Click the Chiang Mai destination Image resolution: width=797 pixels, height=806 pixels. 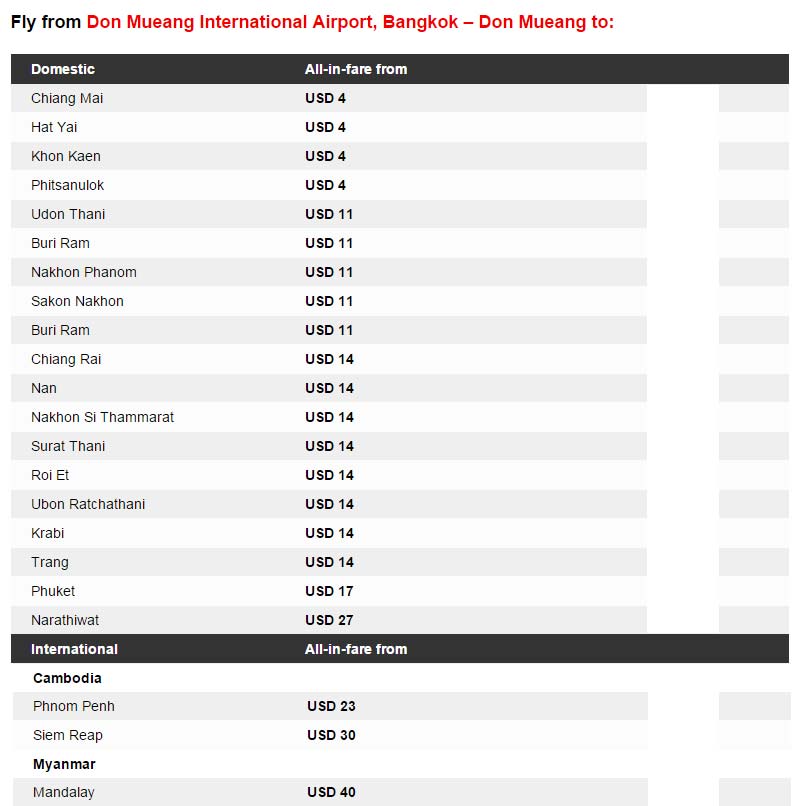coord(67,98)
